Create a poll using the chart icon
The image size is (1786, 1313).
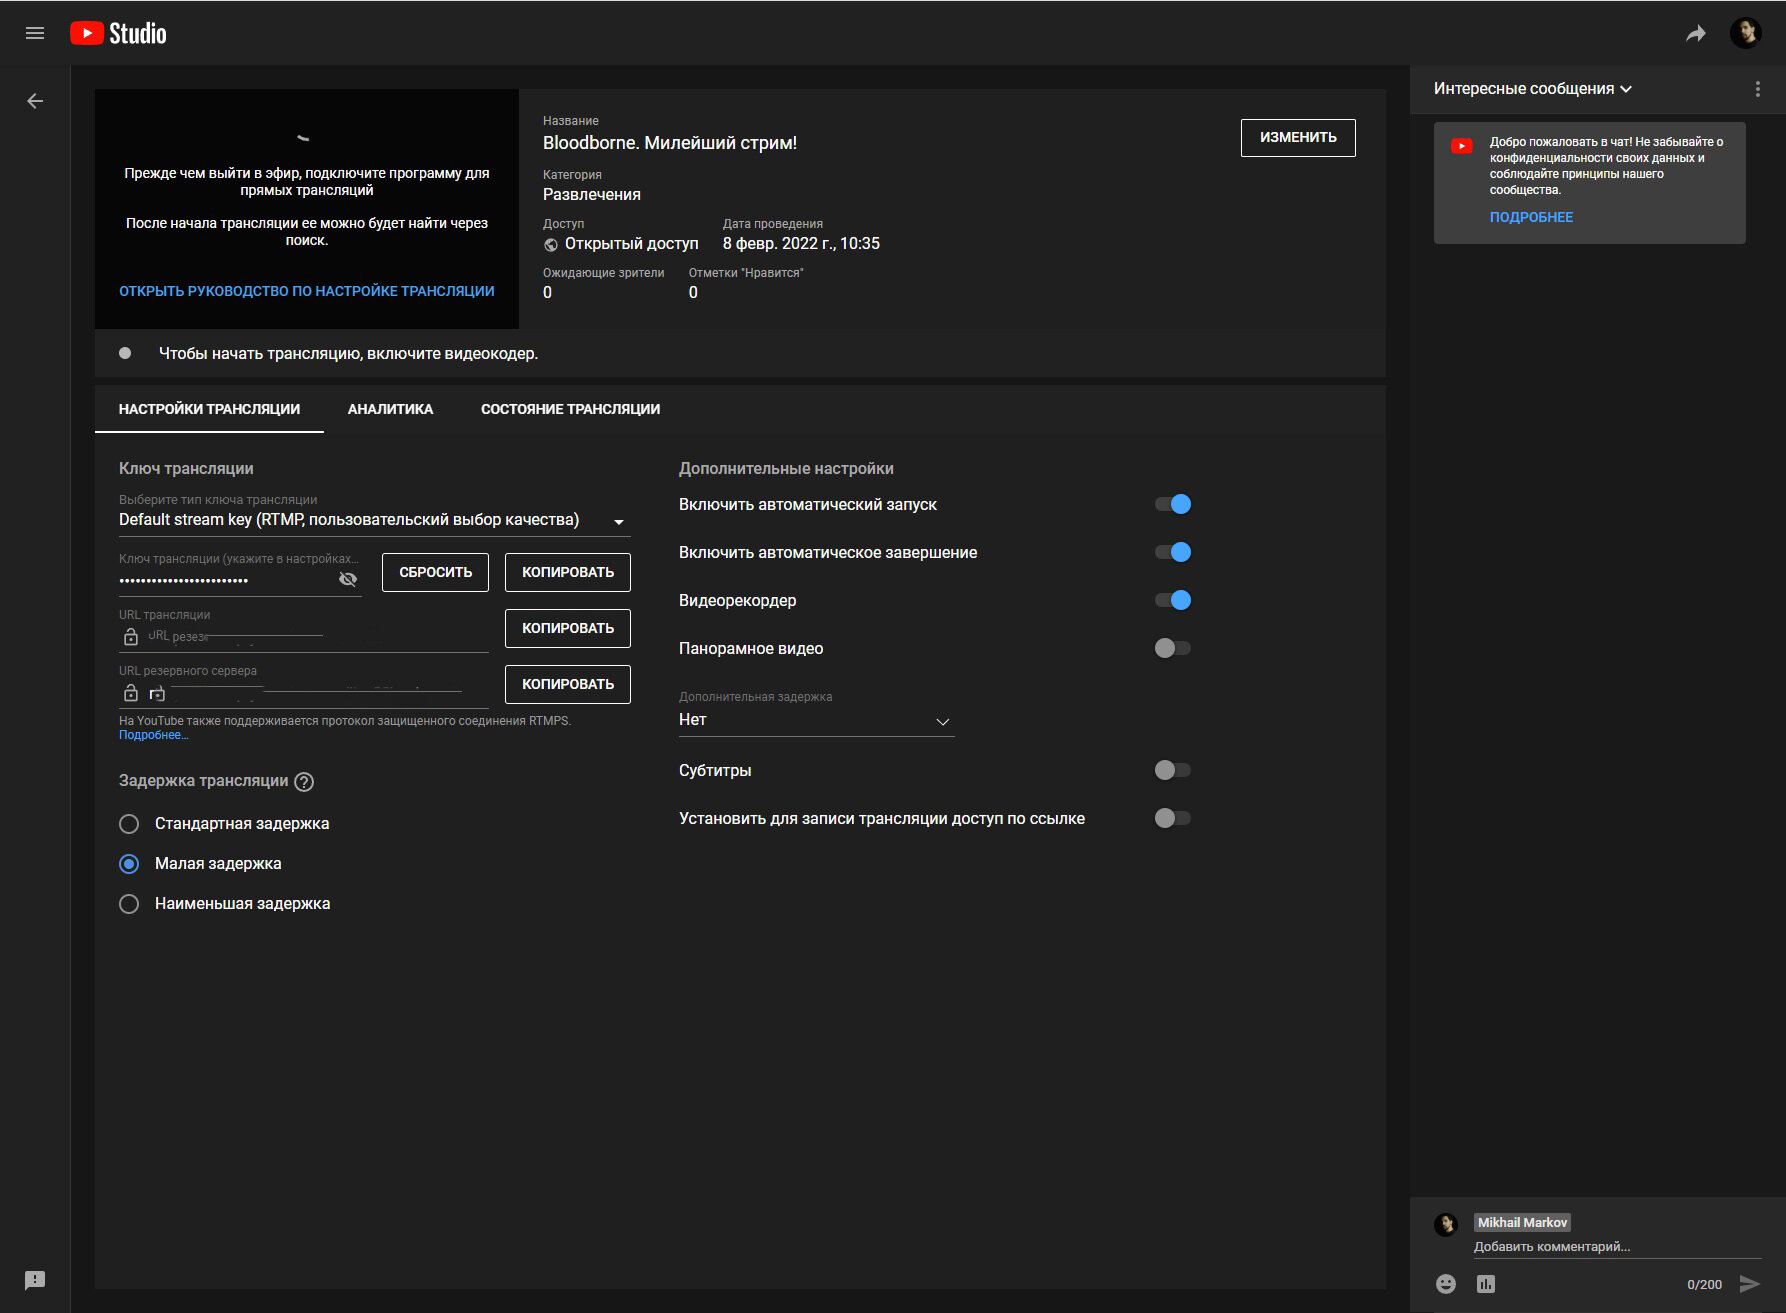tap(1486, 1284)
